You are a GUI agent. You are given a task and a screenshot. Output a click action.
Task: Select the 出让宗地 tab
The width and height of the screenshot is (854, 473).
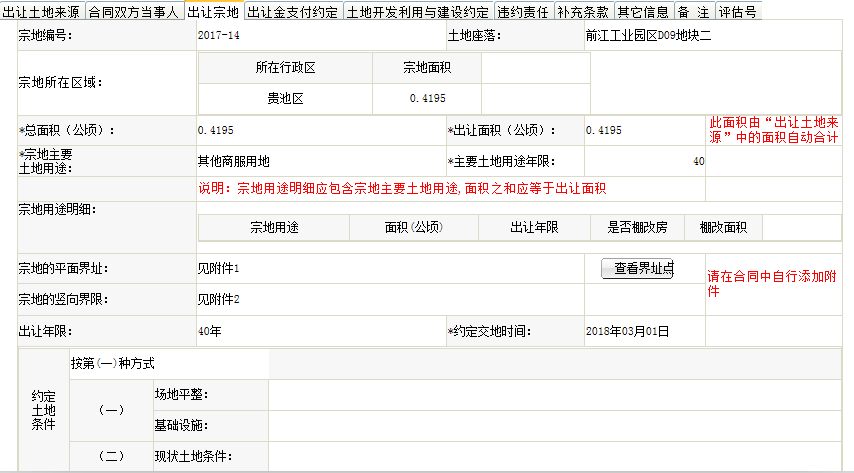(x=213, y=12)
